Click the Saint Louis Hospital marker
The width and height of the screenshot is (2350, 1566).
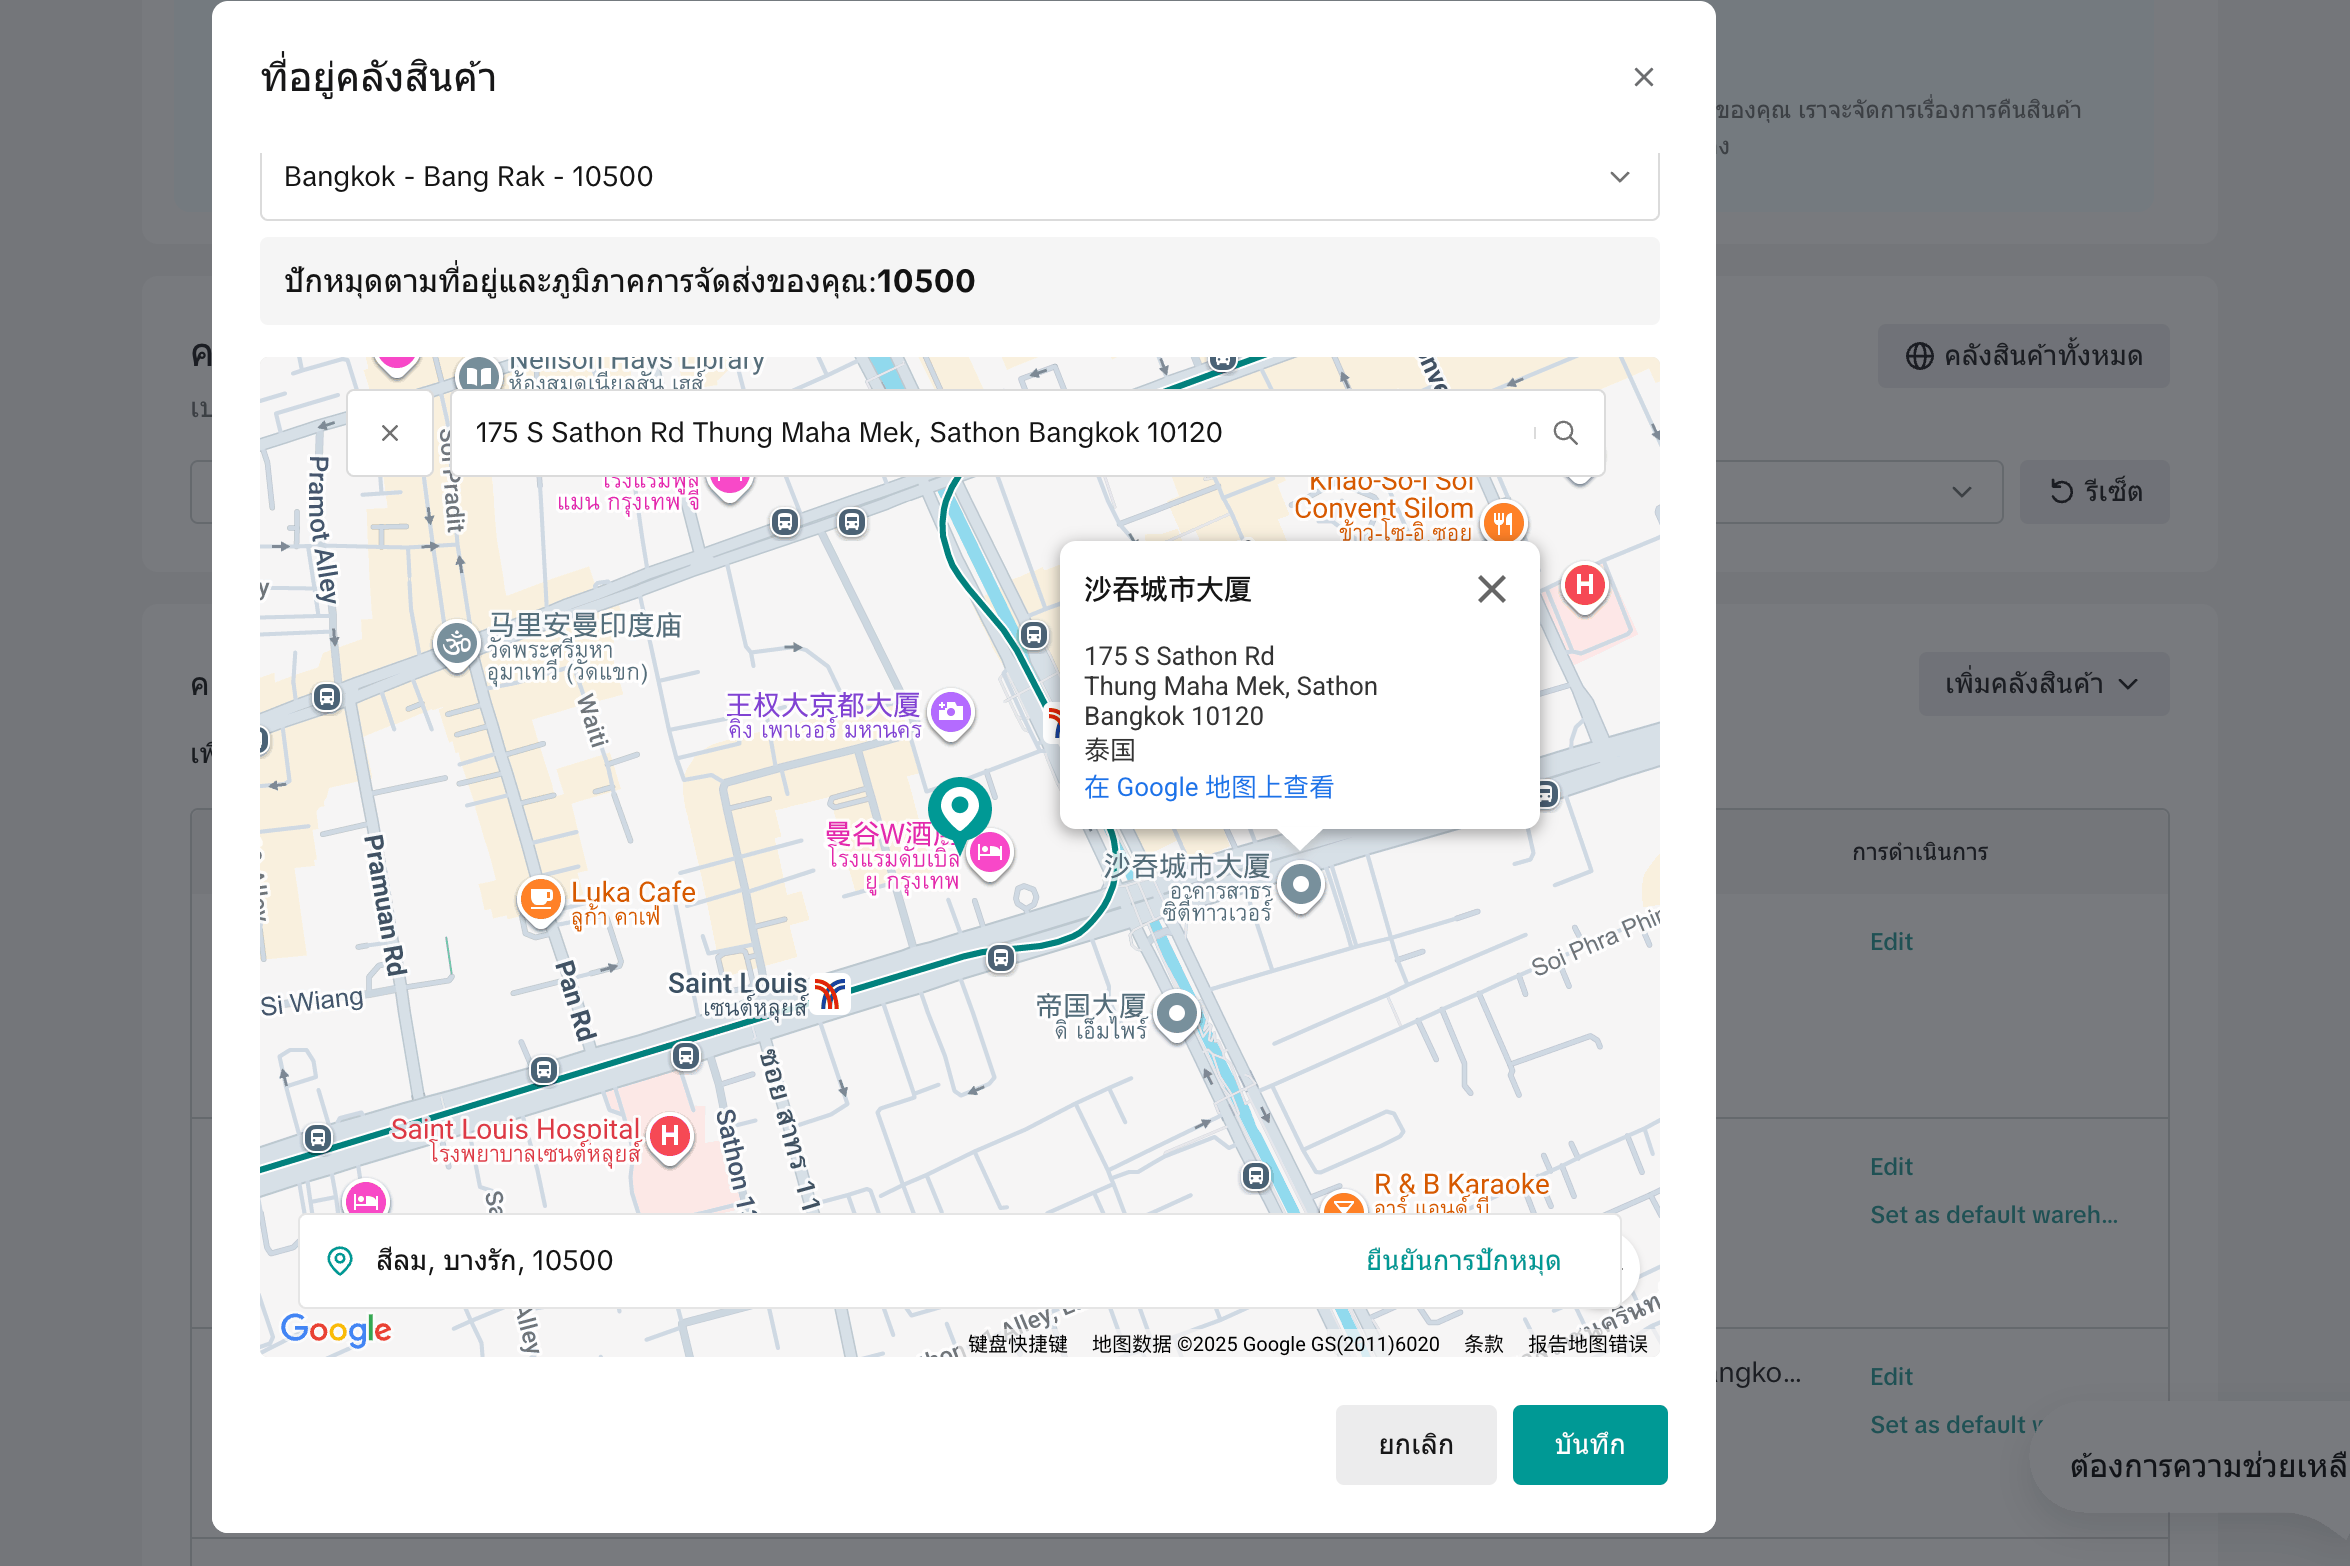pyautogui.click(x=670, y=1136)
